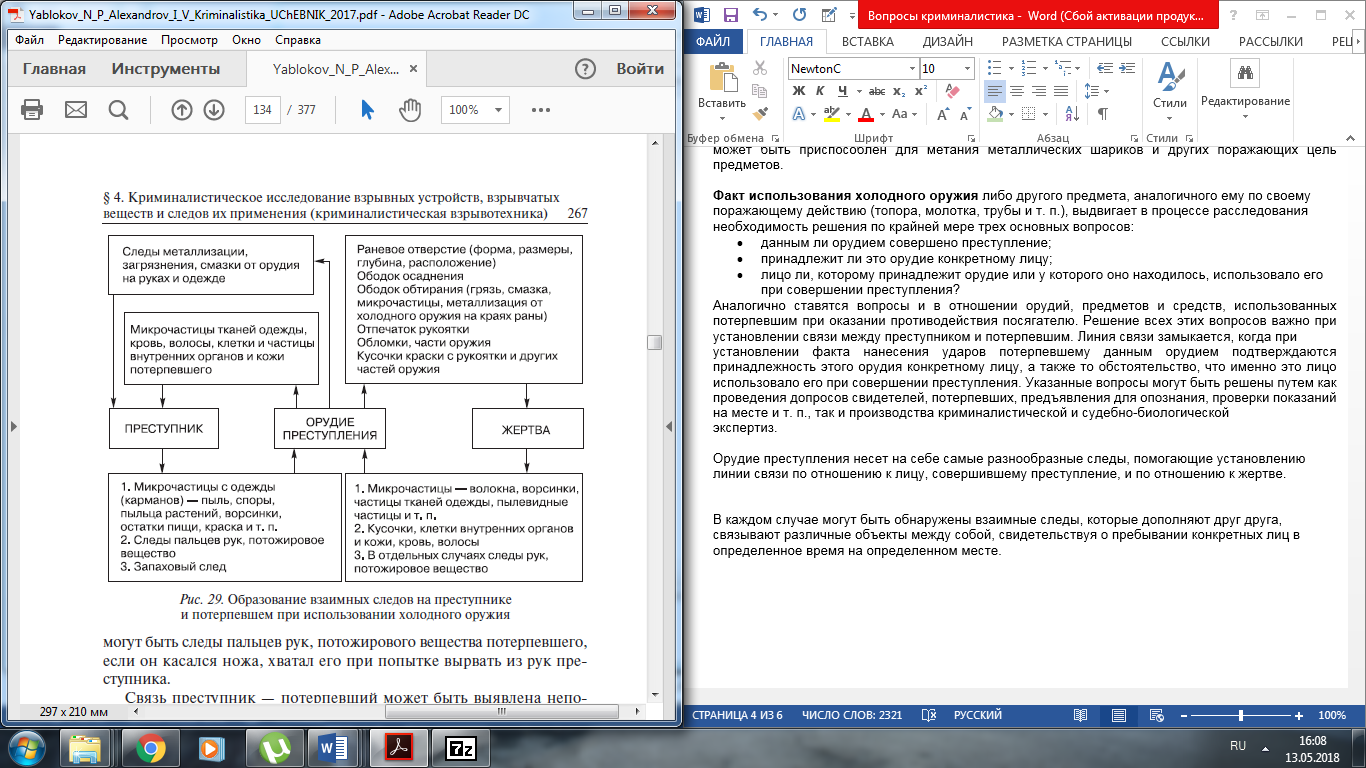Activate the hand pan tool in Acrobat
Screen dimensions: 1366x768
pos(410,110)
